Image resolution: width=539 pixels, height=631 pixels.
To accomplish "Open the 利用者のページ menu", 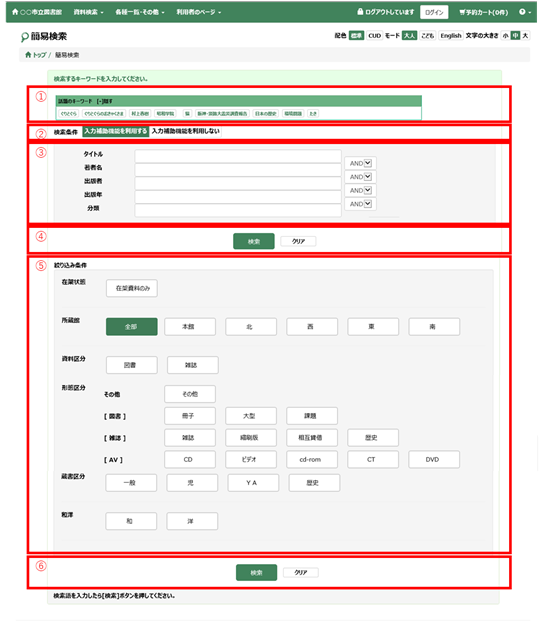I will (x=198, y=12).
